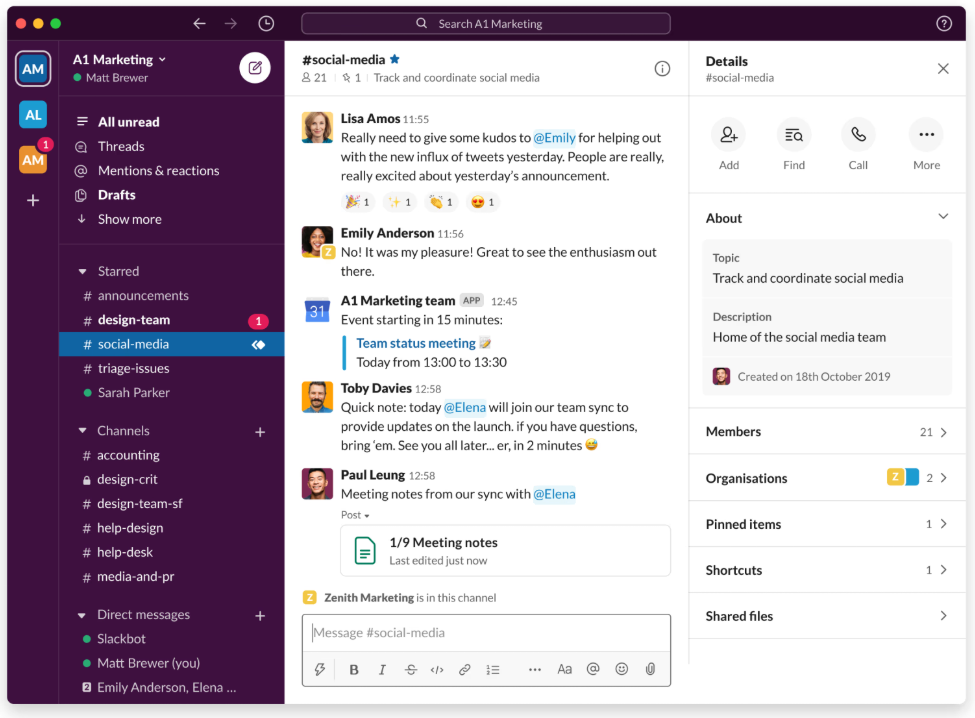Image resolution: width=975 pixels, height=718 pixels.
Task: Toggle the heart-eyes reaction
Action: coord(483,202)
